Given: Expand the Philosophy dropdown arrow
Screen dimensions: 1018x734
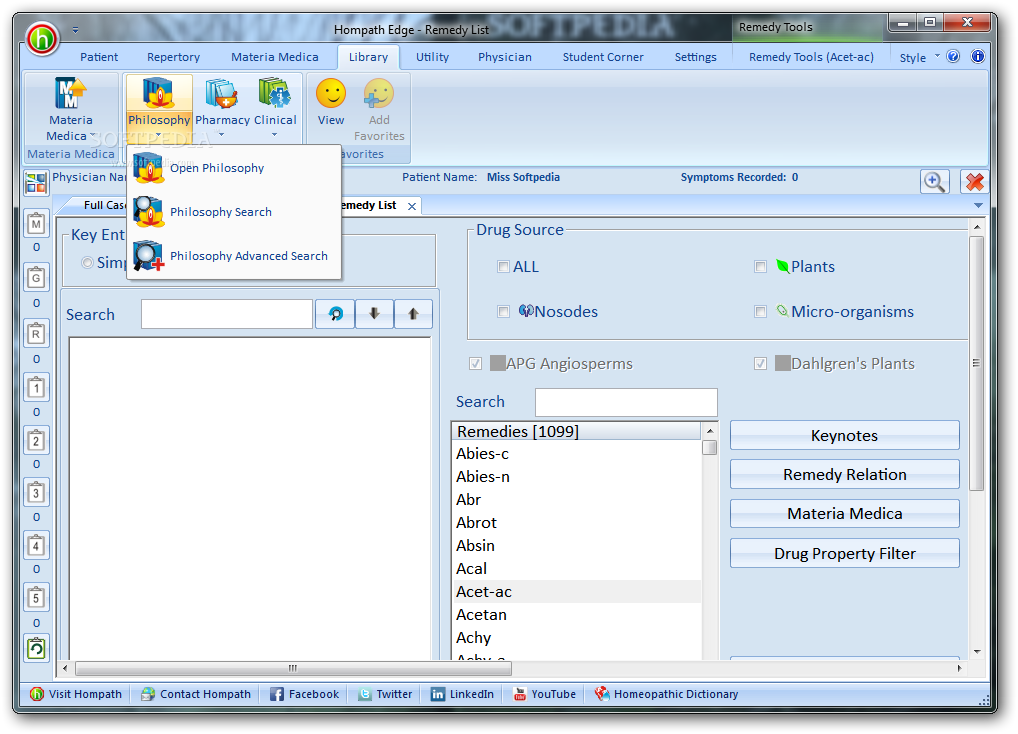Looking at the screenshot, I should pos(158,135).
